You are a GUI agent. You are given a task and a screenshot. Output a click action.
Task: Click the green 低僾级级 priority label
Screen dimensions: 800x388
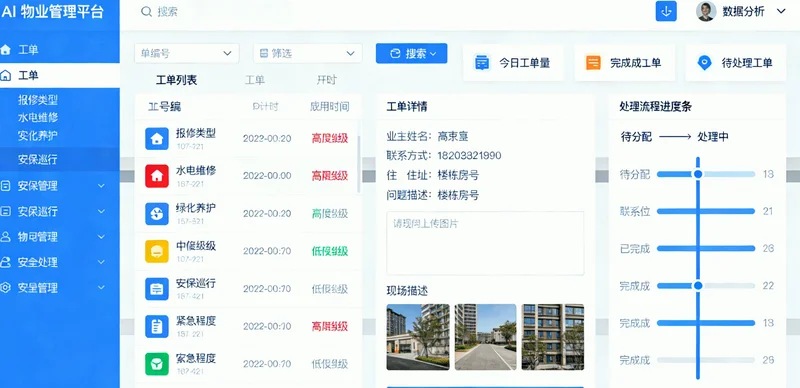click(330, 251)
